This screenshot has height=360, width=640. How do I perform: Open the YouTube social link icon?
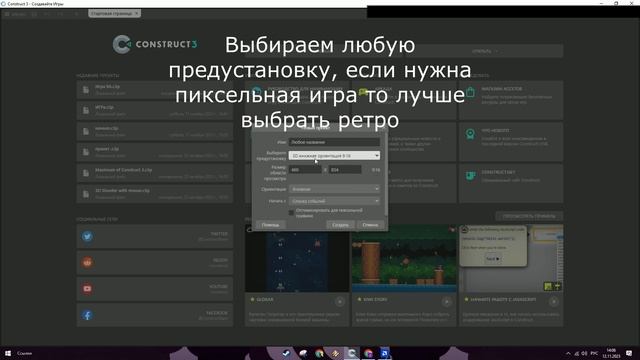(87, 289)
